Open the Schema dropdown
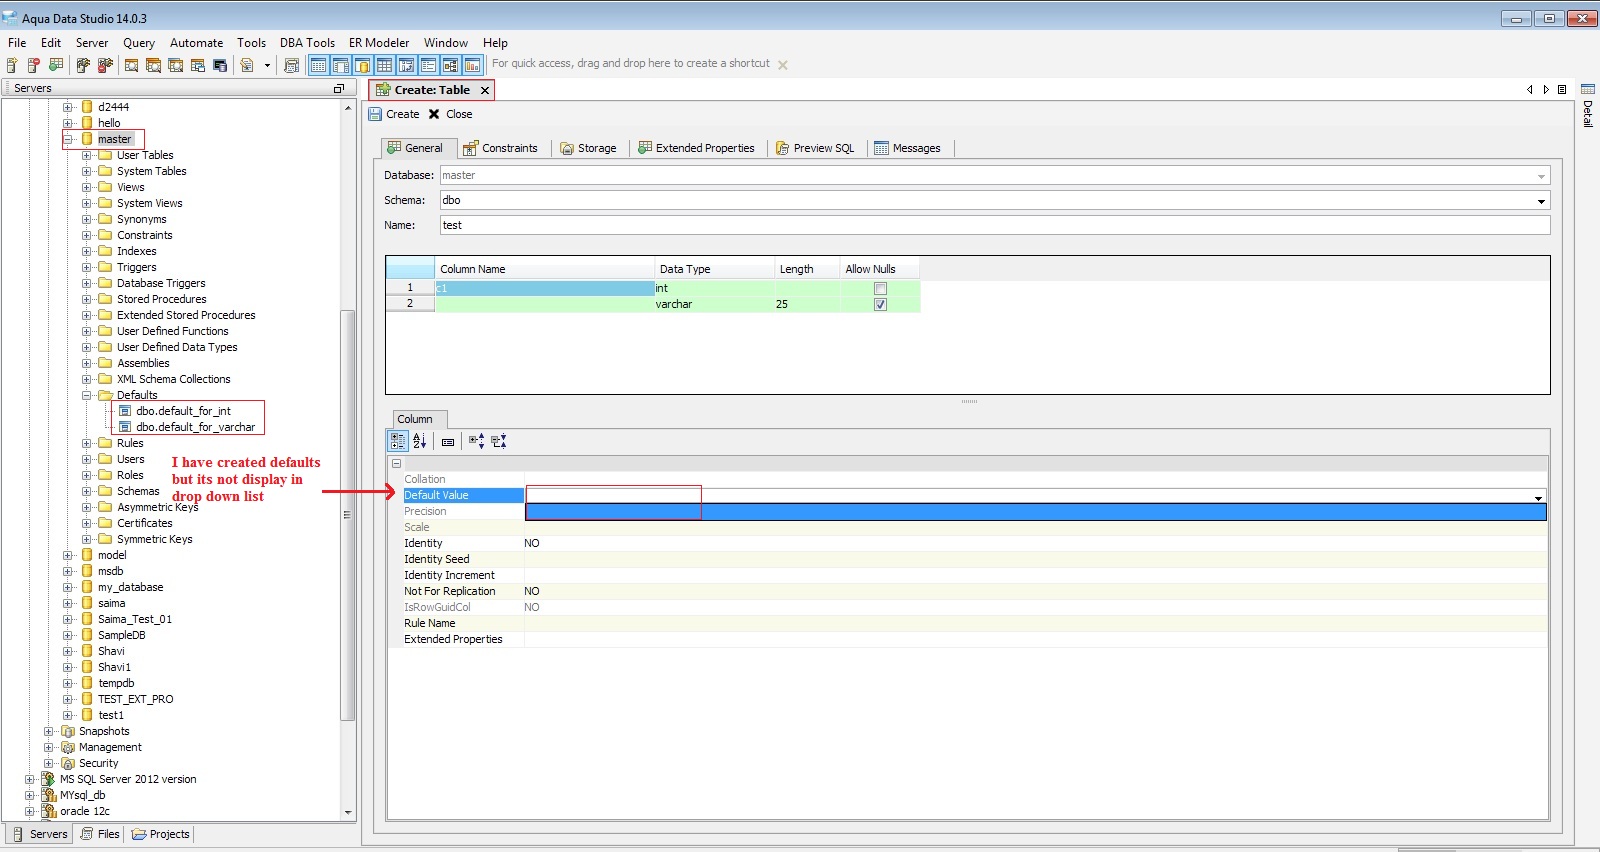The width and height of the screenshot is (1600, 852). tap(1541, 201)
